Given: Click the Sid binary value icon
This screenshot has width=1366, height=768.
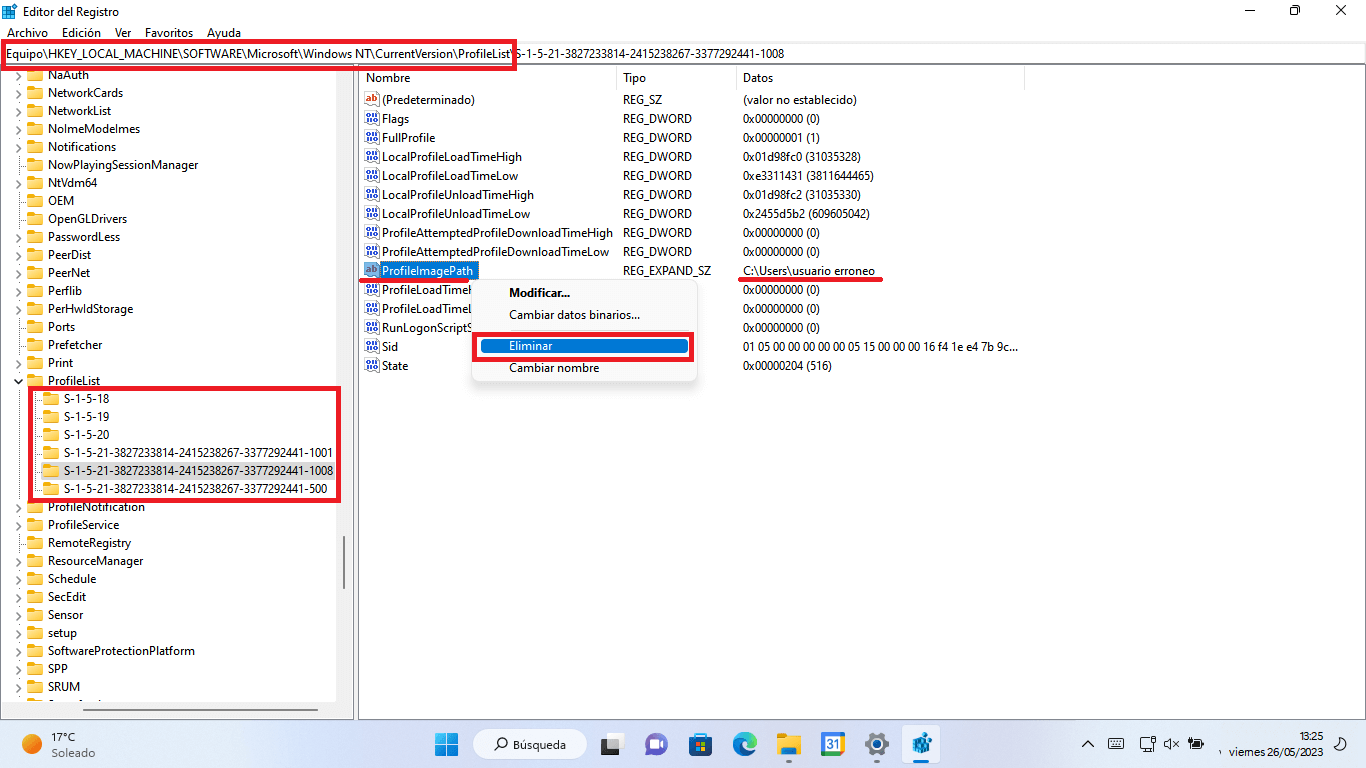Looking at the screenshot, I should tap(372, 347).
